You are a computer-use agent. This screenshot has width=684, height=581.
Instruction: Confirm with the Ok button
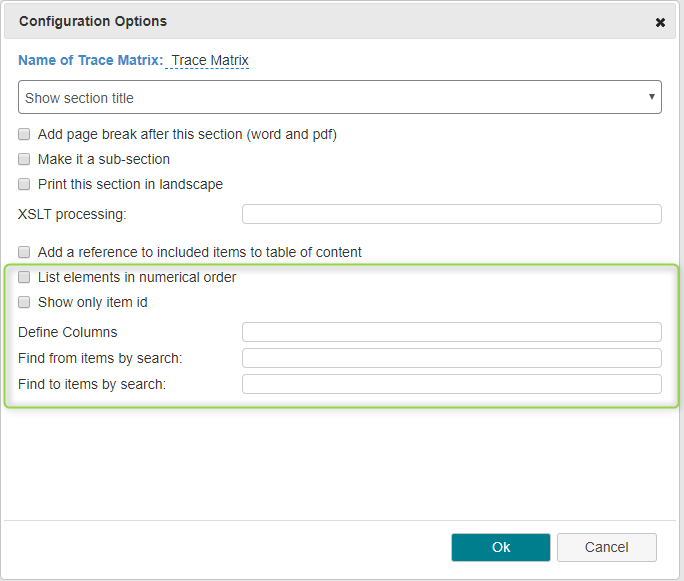coord(501,547)
